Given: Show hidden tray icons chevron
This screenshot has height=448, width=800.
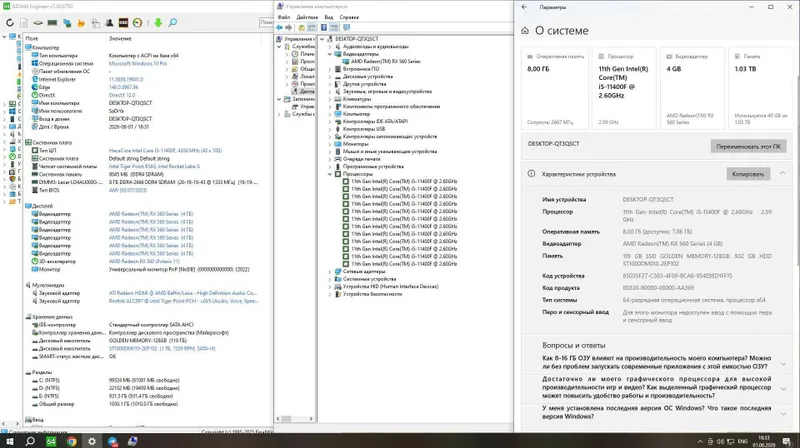Looking at the screenshot, I should click(x=700, y=441).
